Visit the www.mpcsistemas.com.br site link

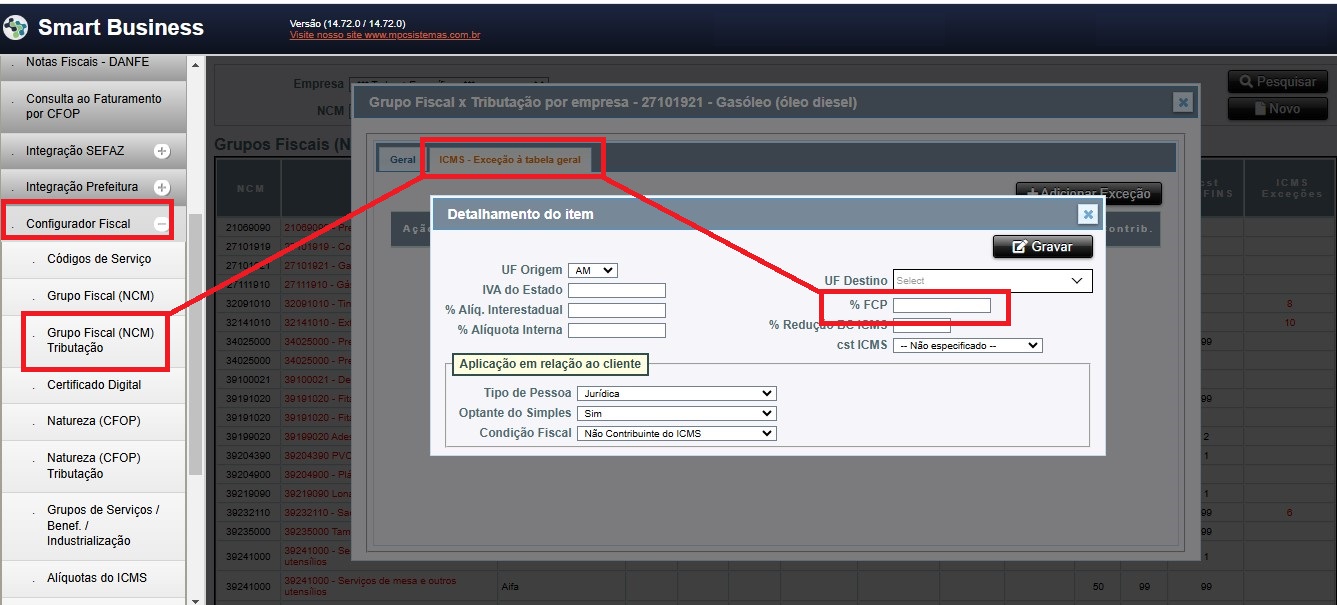click(385, 35)
